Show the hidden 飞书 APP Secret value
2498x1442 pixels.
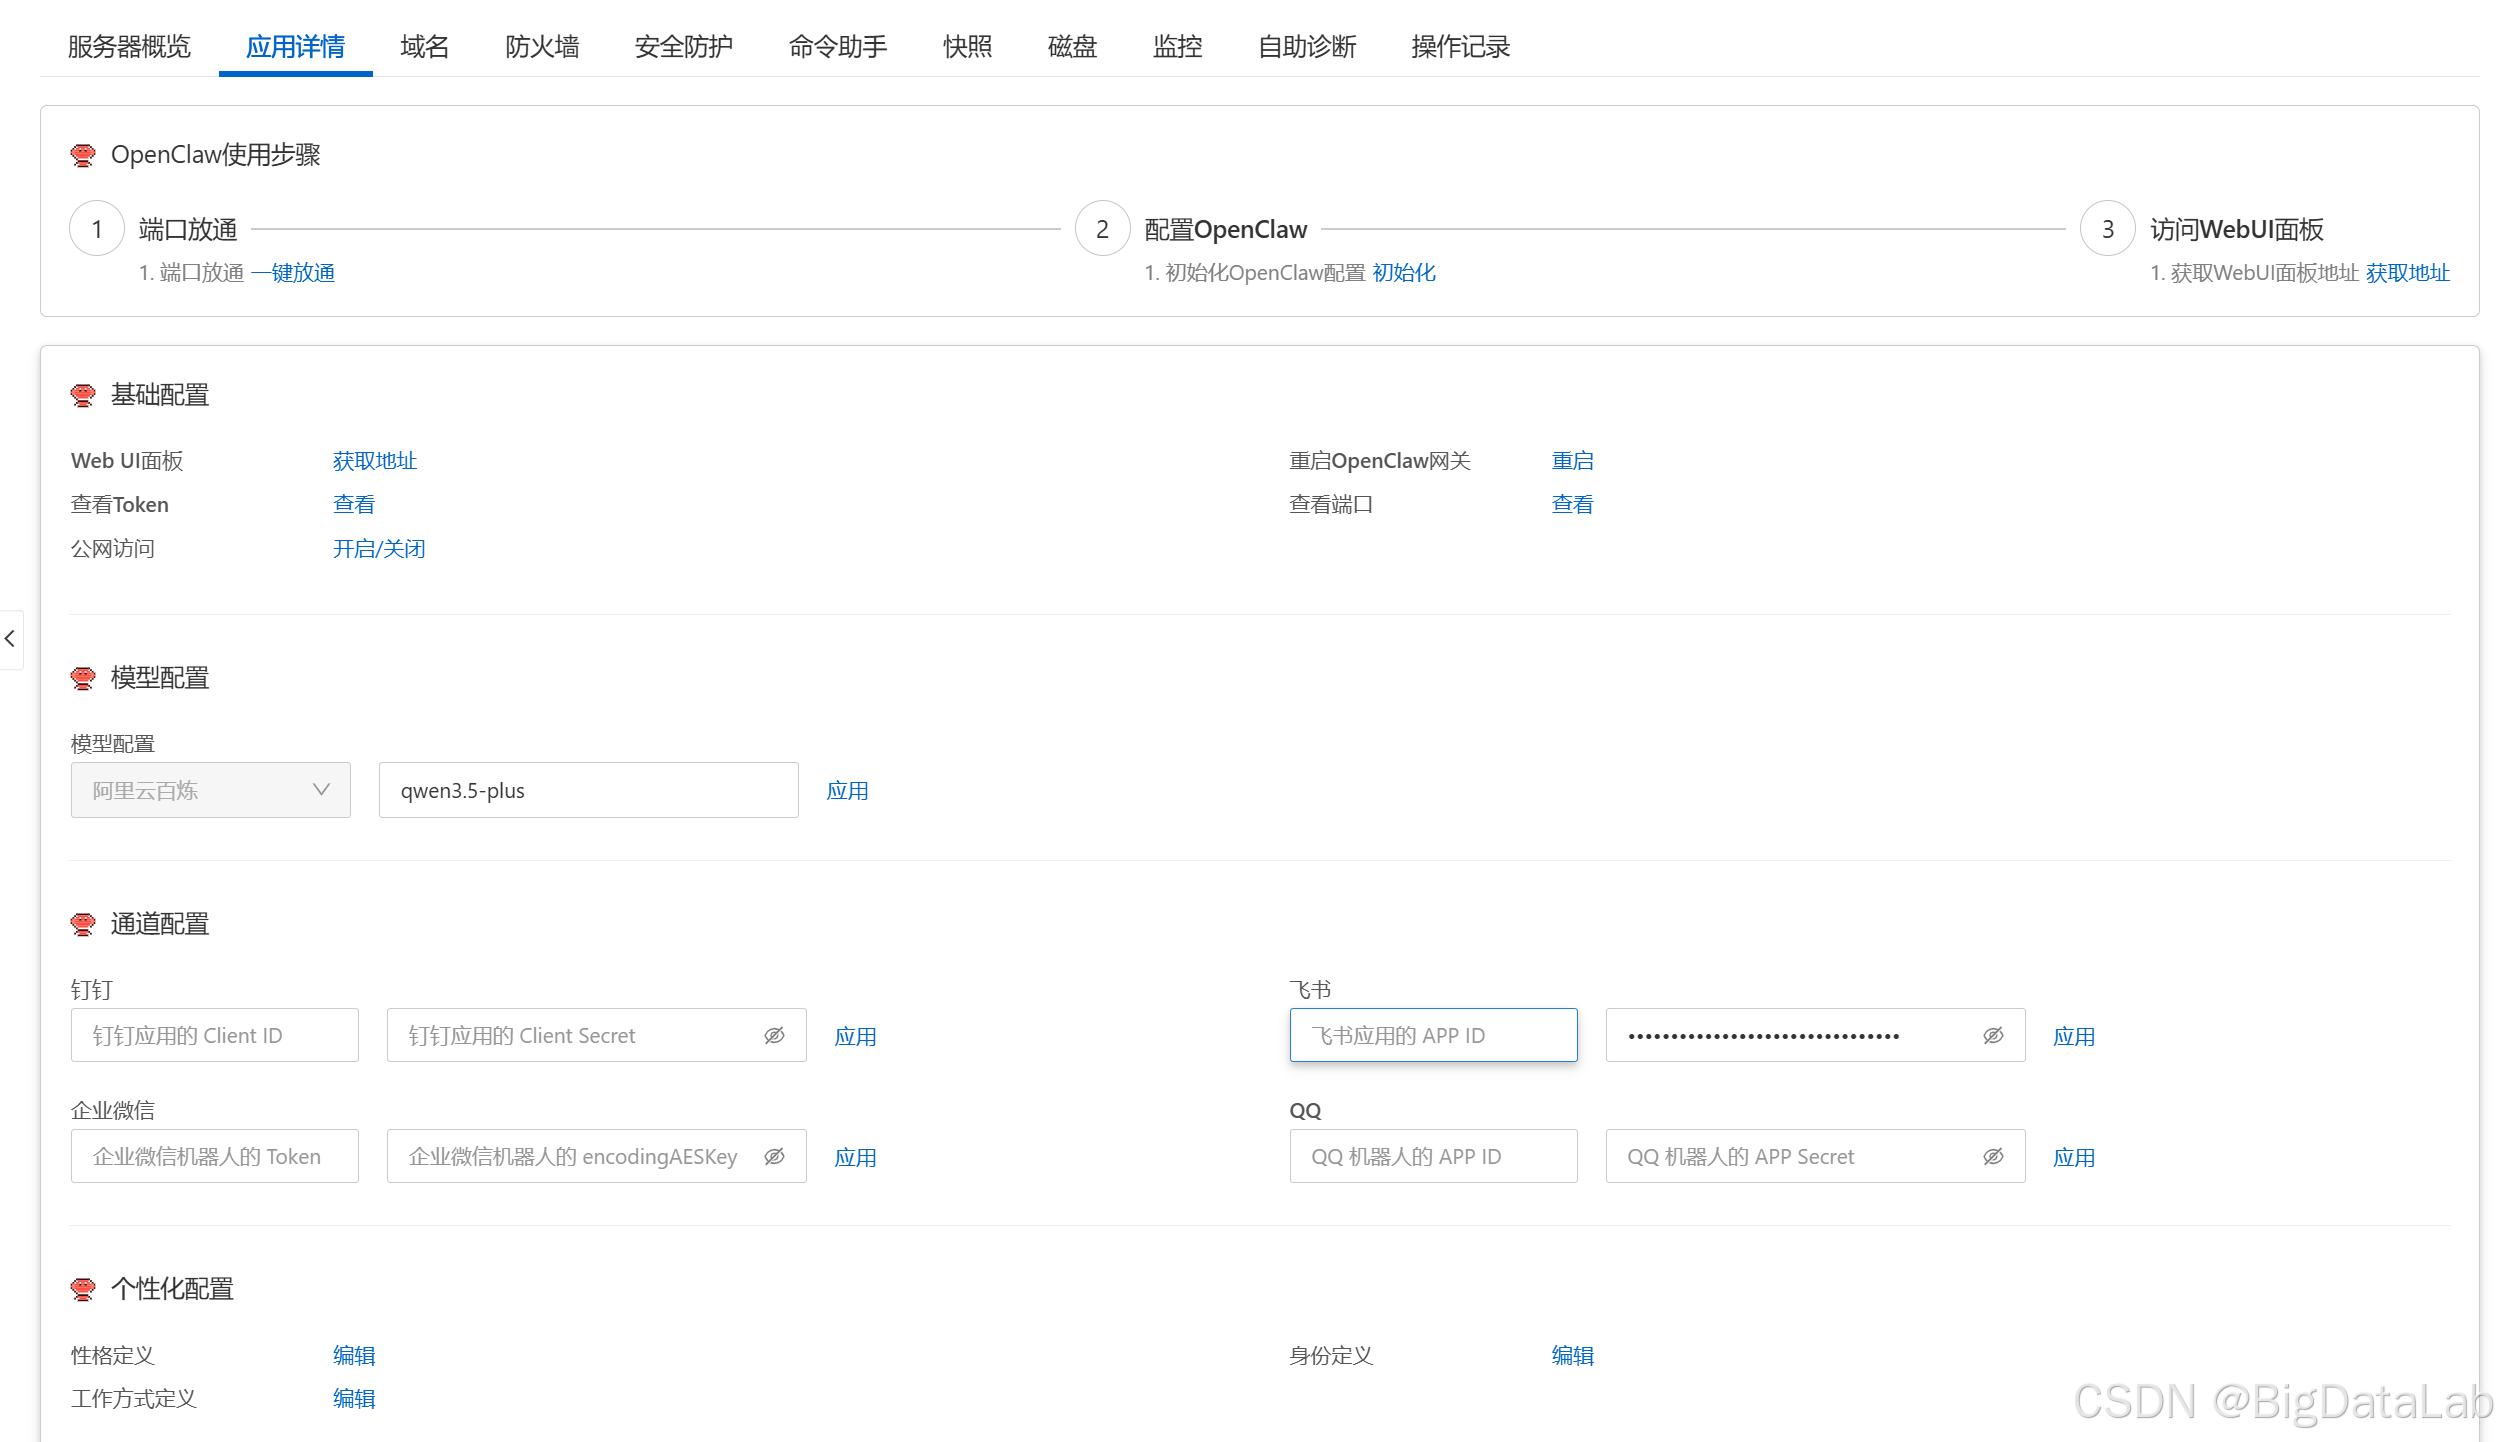click(x=1993, y=1035)
